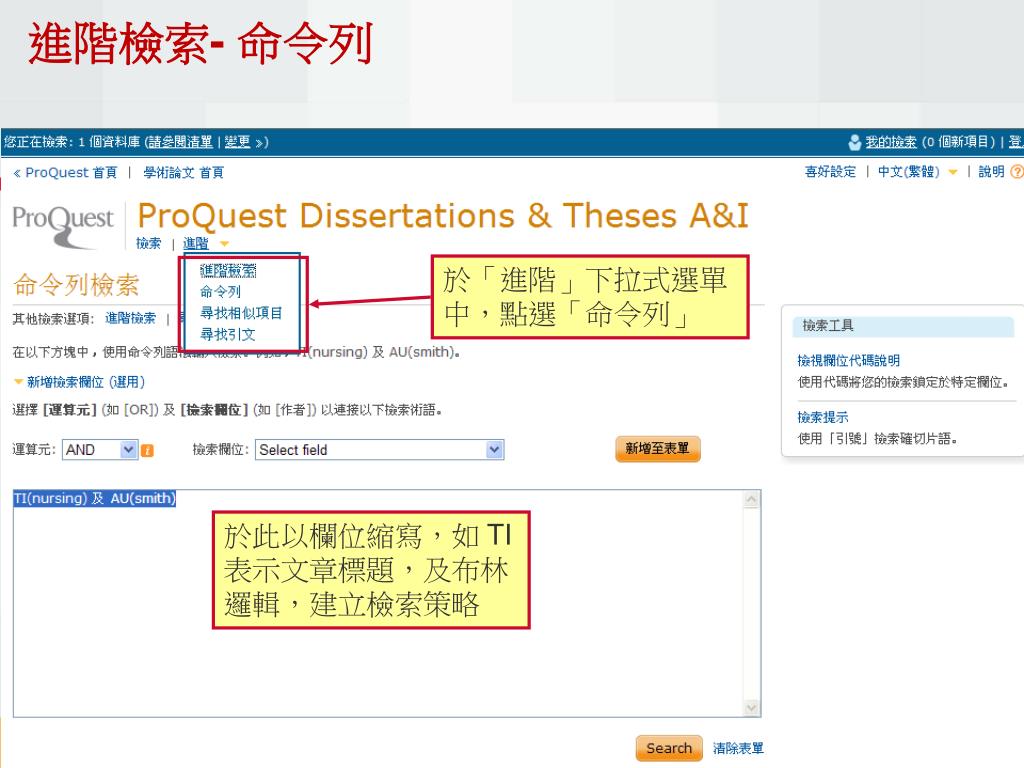
Task: Click the 變更 databases link
Action: click(238, 142)
